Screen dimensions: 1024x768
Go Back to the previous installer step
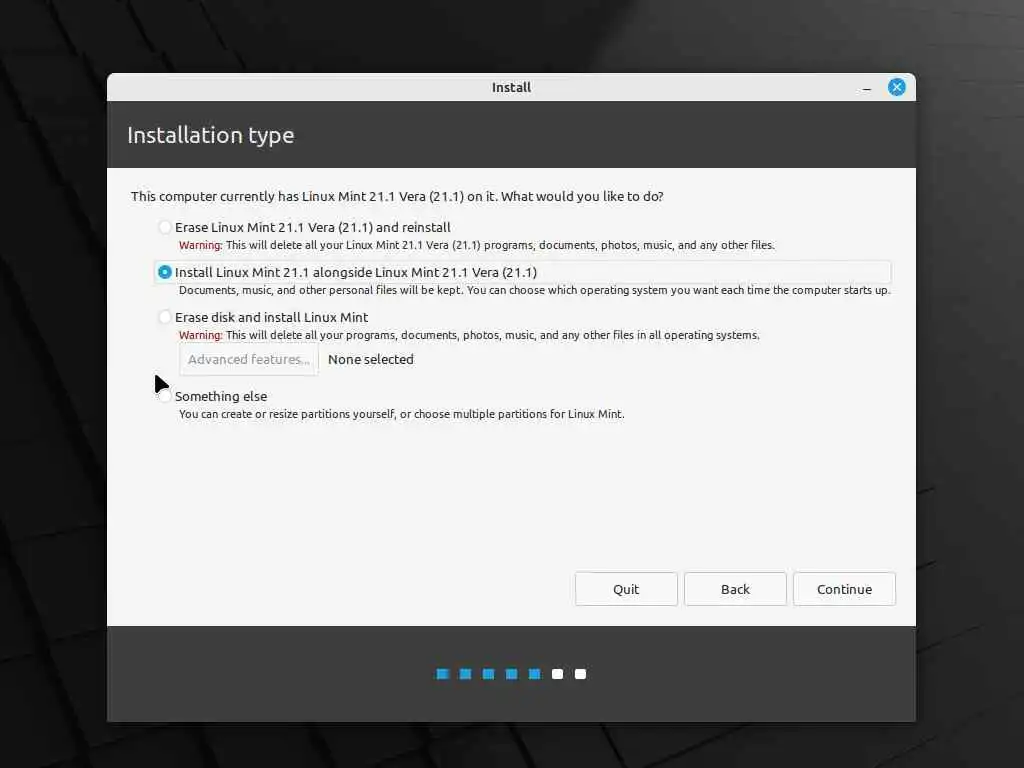click(x=735, y=589)
